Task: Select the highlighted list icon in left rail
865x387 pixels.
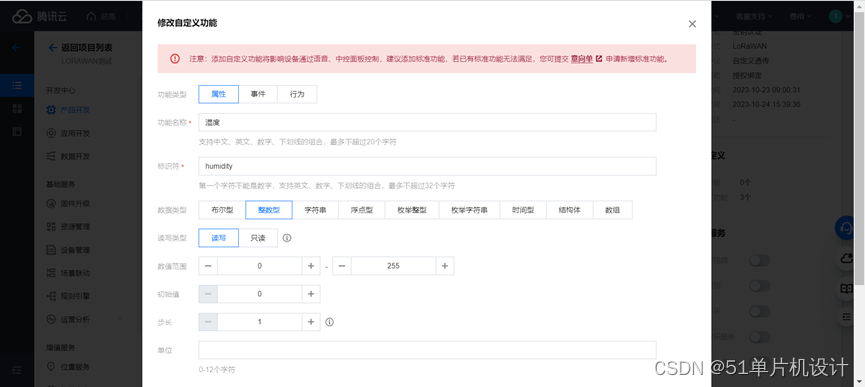Action: pyautogui.click(x=17, y=85)
